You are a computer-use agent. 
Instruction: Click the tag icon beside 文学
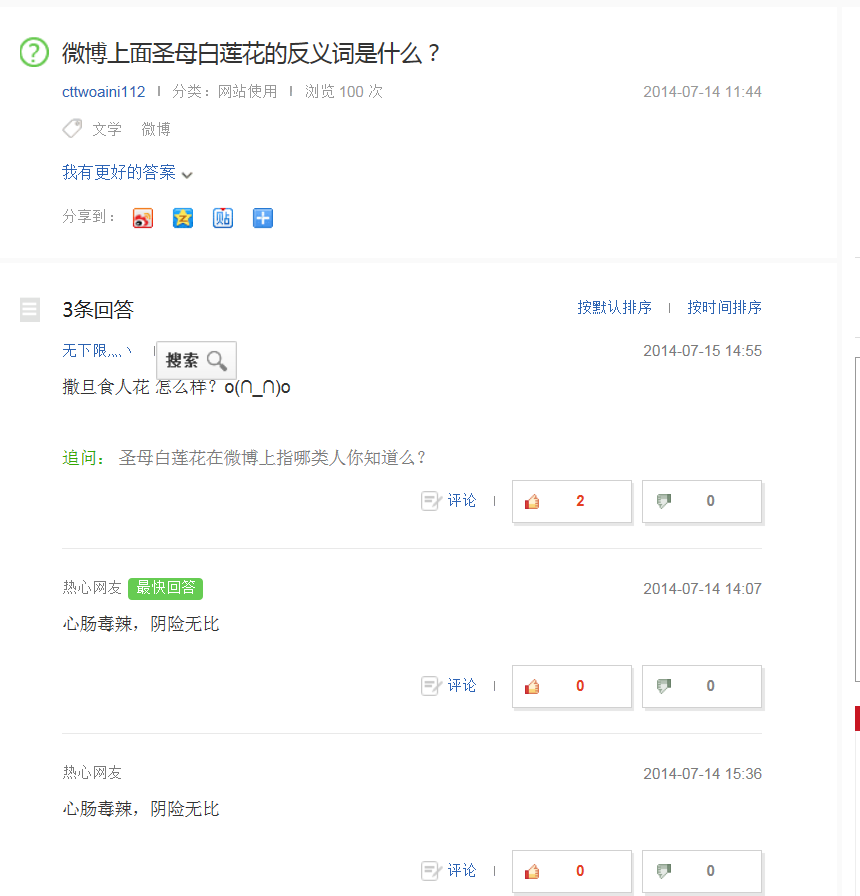72,129
